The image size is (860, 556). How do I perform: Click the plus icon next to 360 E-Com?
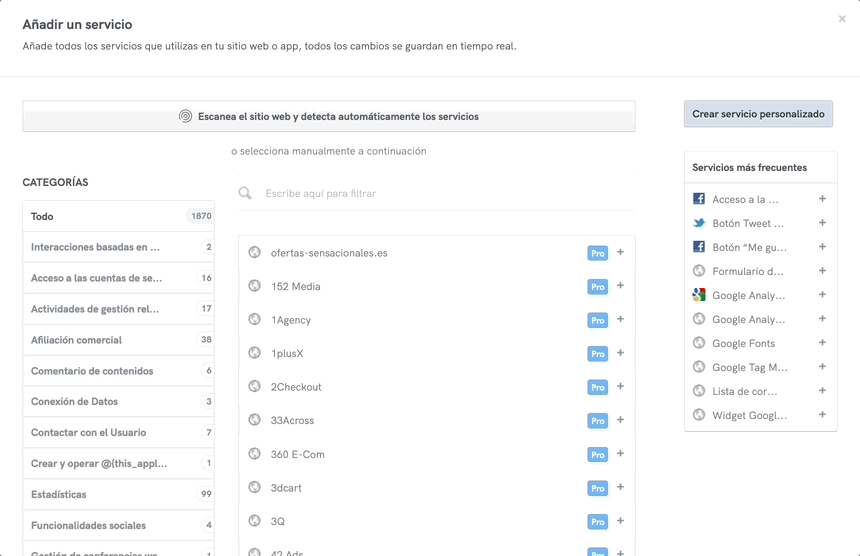point(620,454)
